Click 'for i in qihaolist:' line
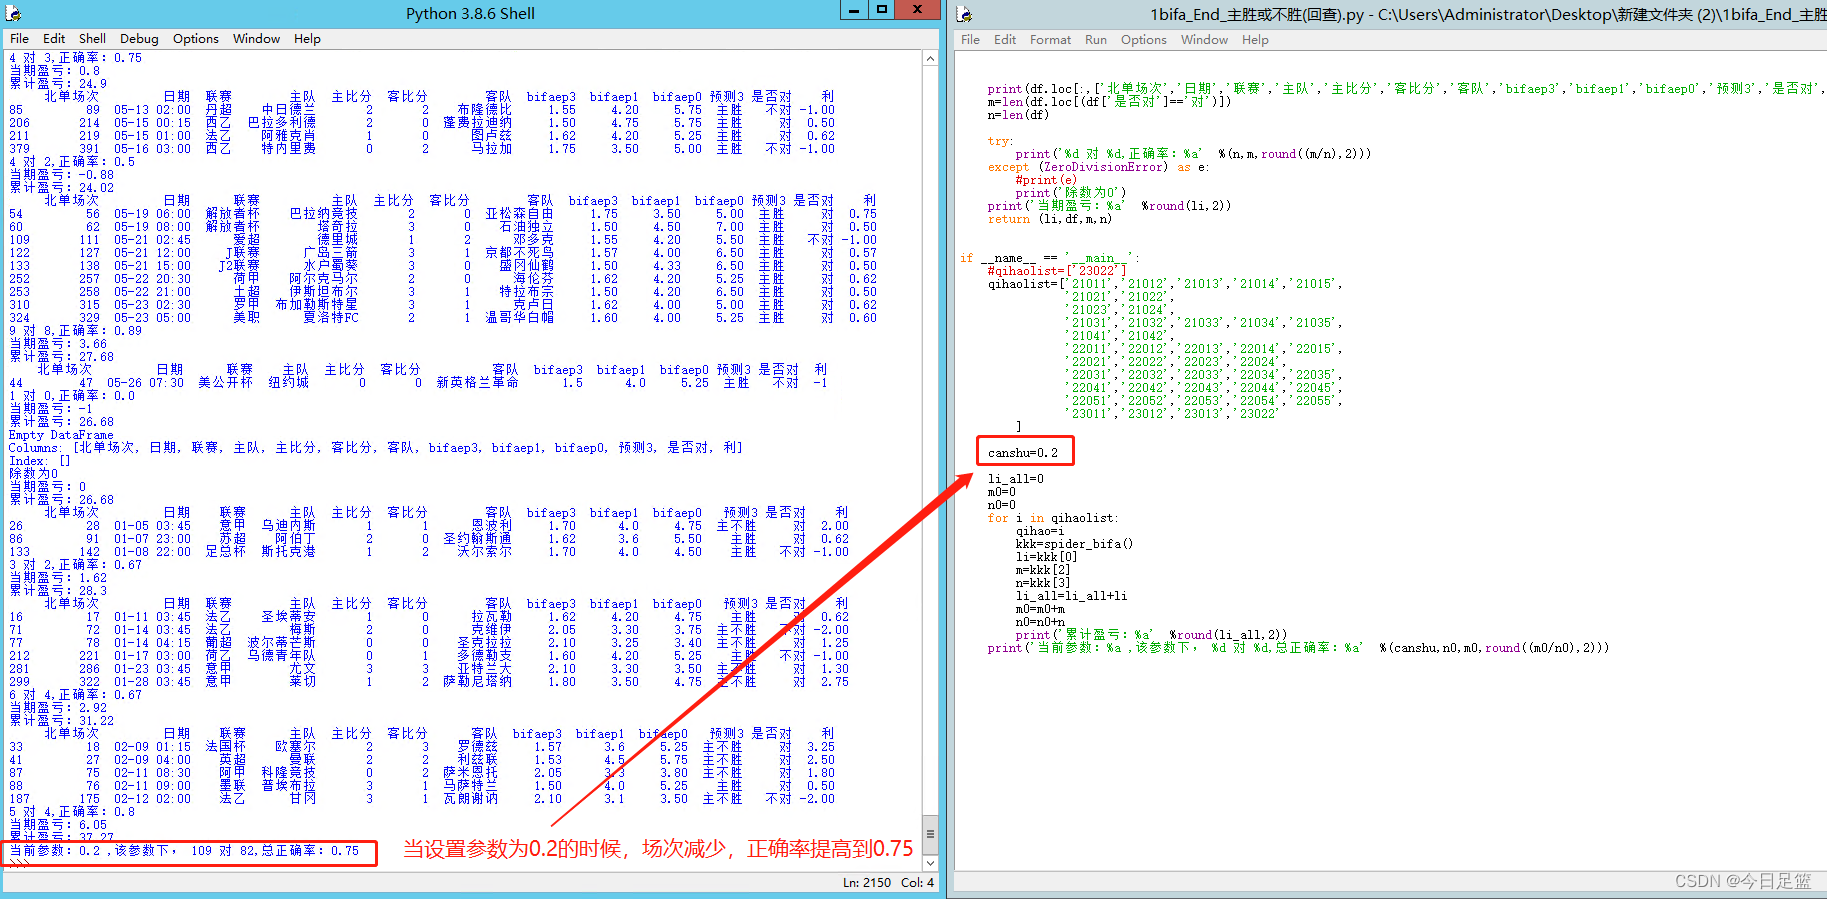1827x899 pixels. point(1053,518)
